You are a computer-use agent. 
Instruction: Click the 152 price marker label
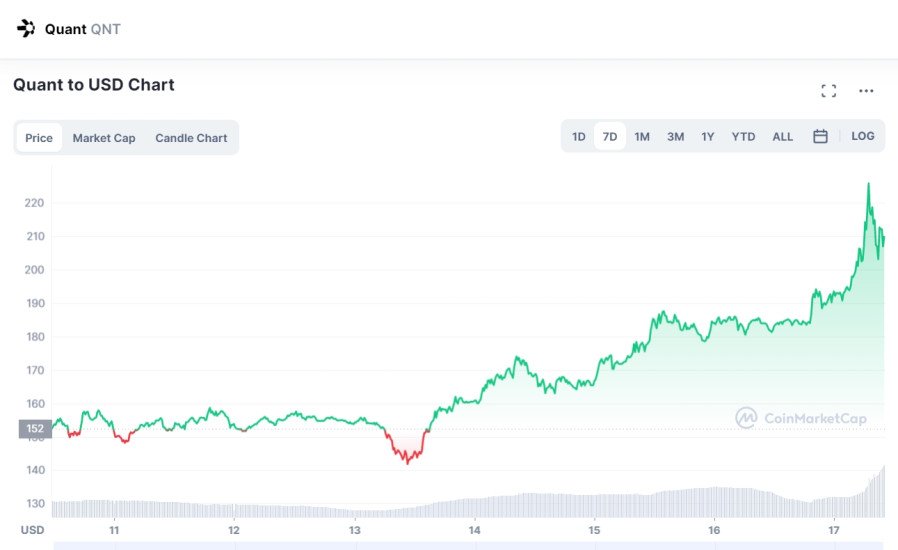coord(35,429)
